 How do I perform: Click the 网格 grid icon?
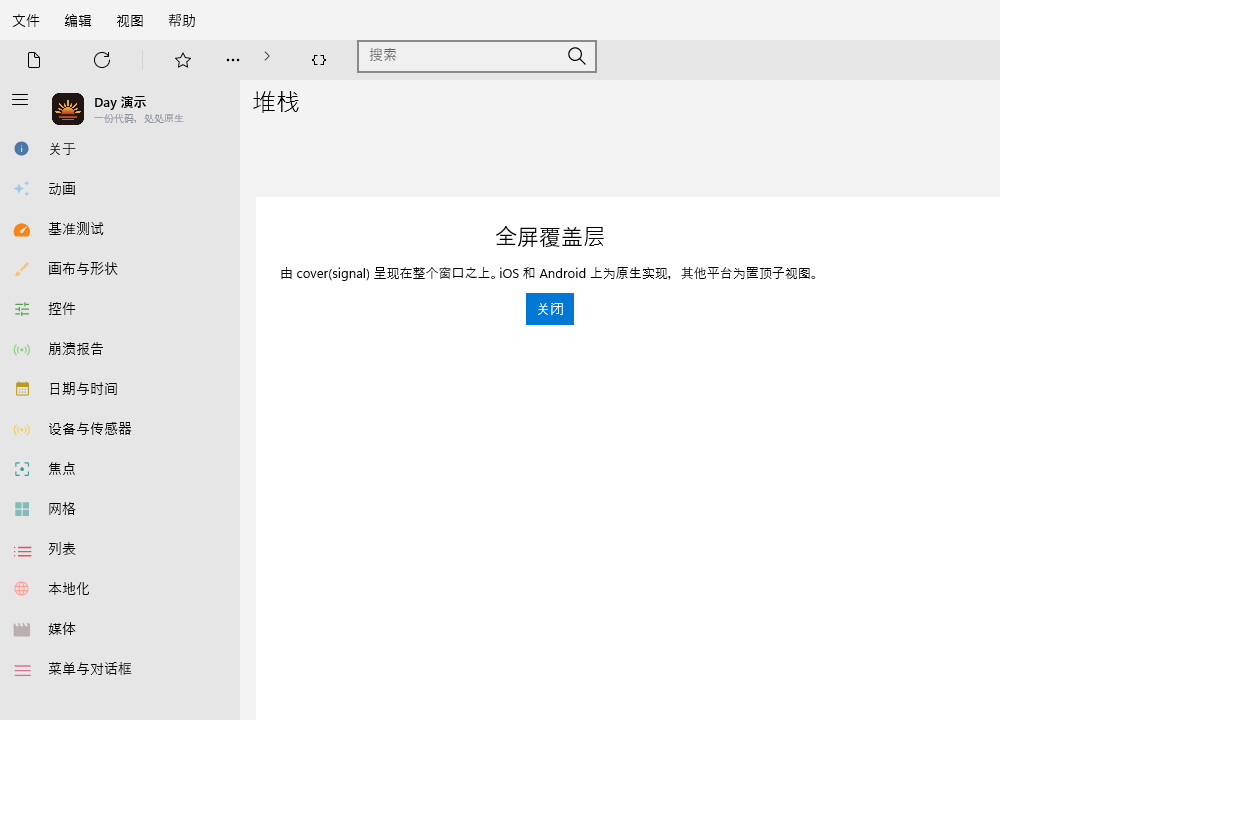pos(21,509)
